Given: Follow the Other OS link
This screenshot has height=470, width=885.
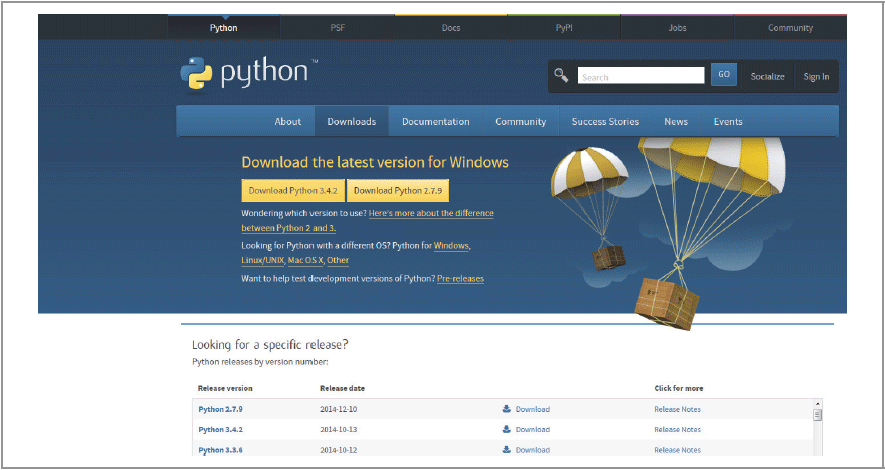Looking at the screenshot, I should click(x=338, y=261).
